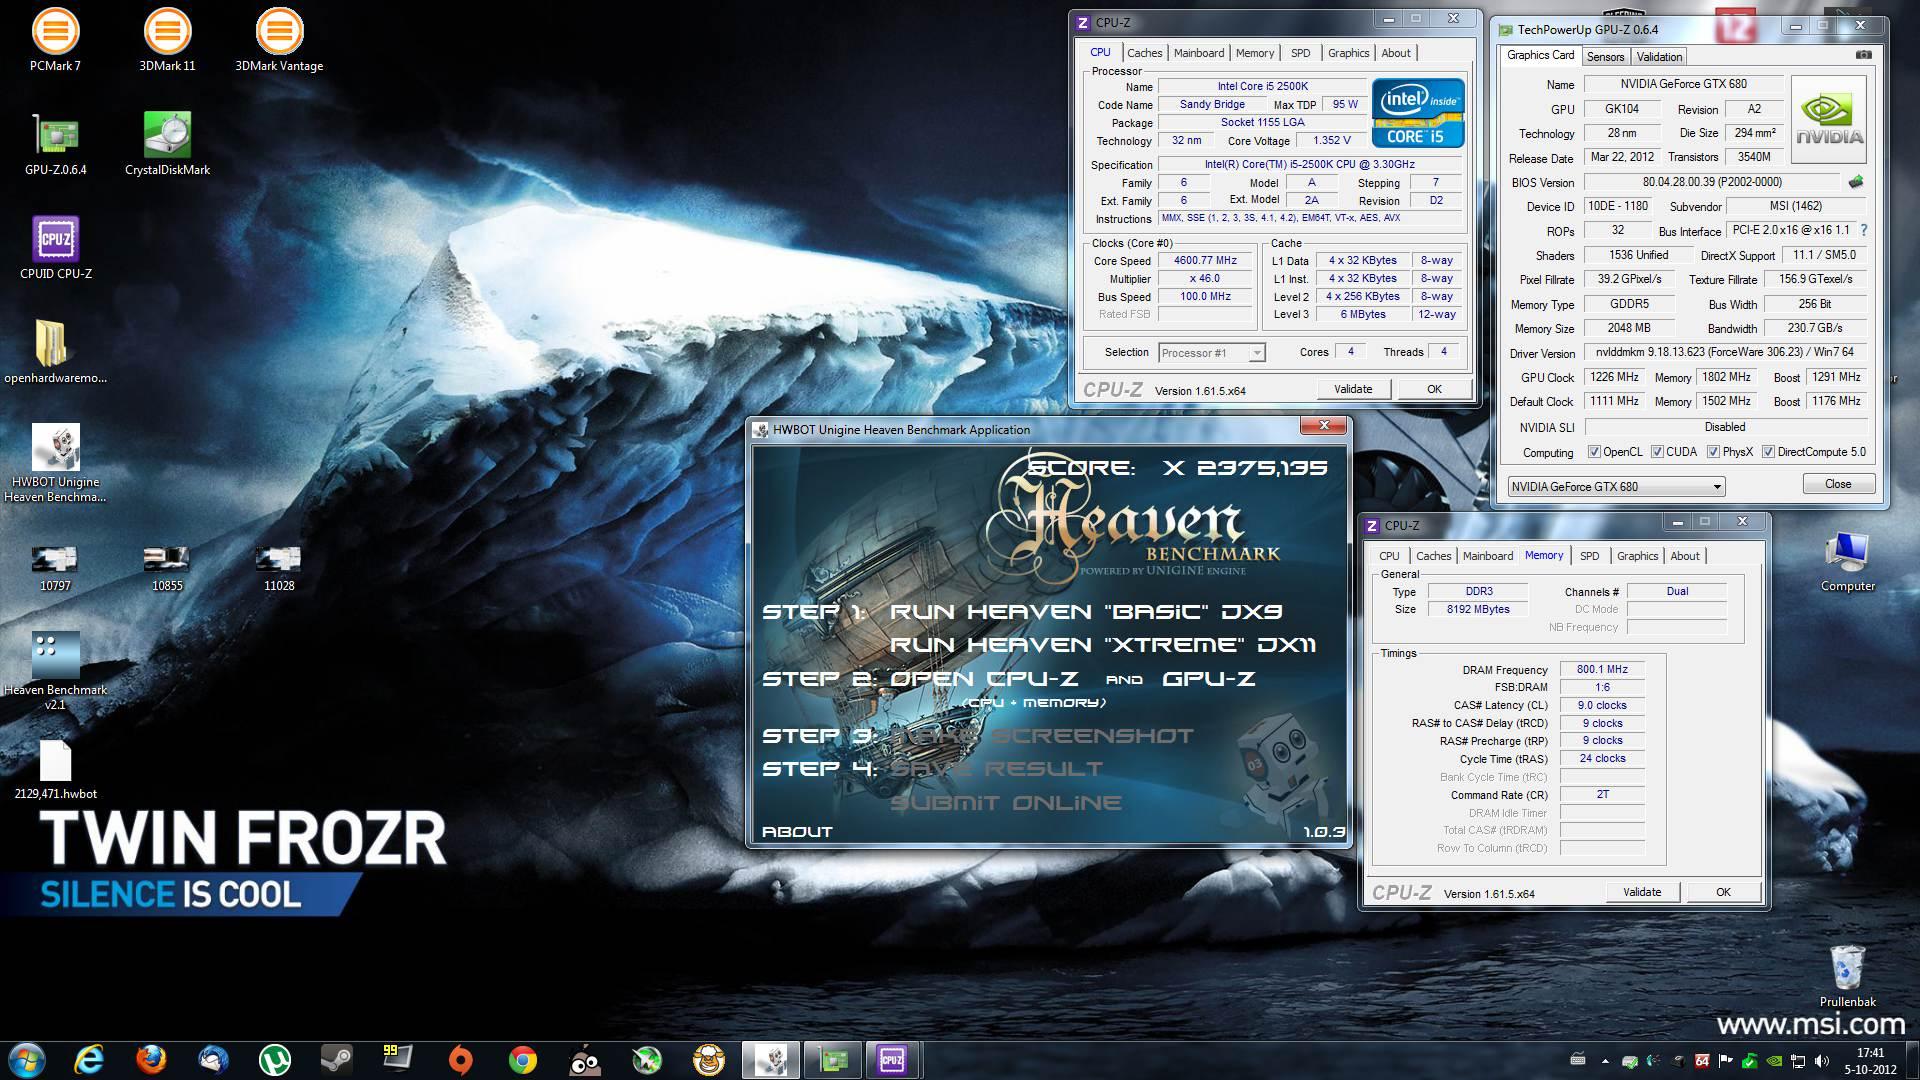
Task: Click the GPU-Z screenshot camera icon
Action: (1864, 55)
